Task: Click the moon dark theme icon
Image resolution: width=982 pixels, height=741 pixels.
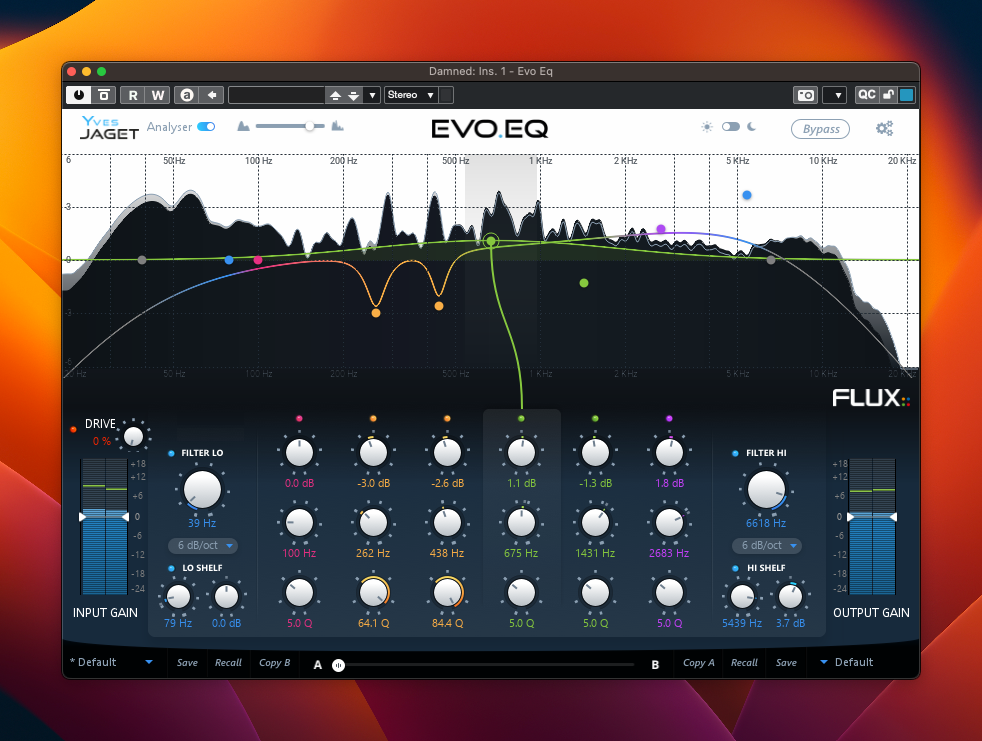Action: coord(753,127)
